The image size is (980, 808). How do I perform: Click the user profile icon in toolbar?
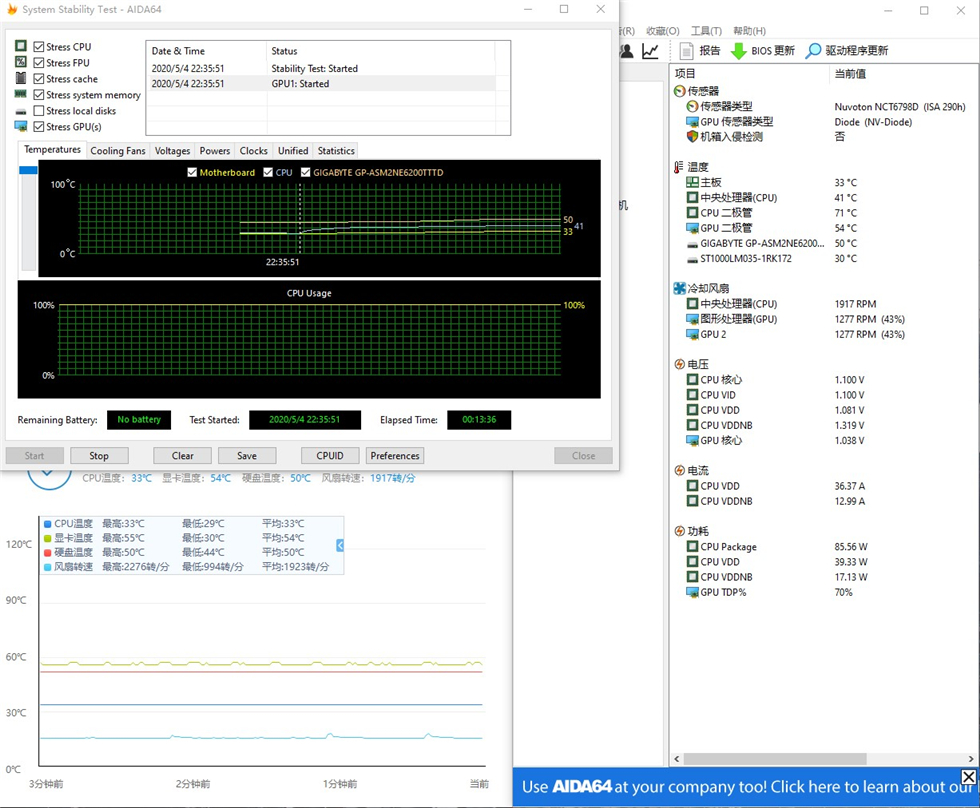[x=627, y=51]
